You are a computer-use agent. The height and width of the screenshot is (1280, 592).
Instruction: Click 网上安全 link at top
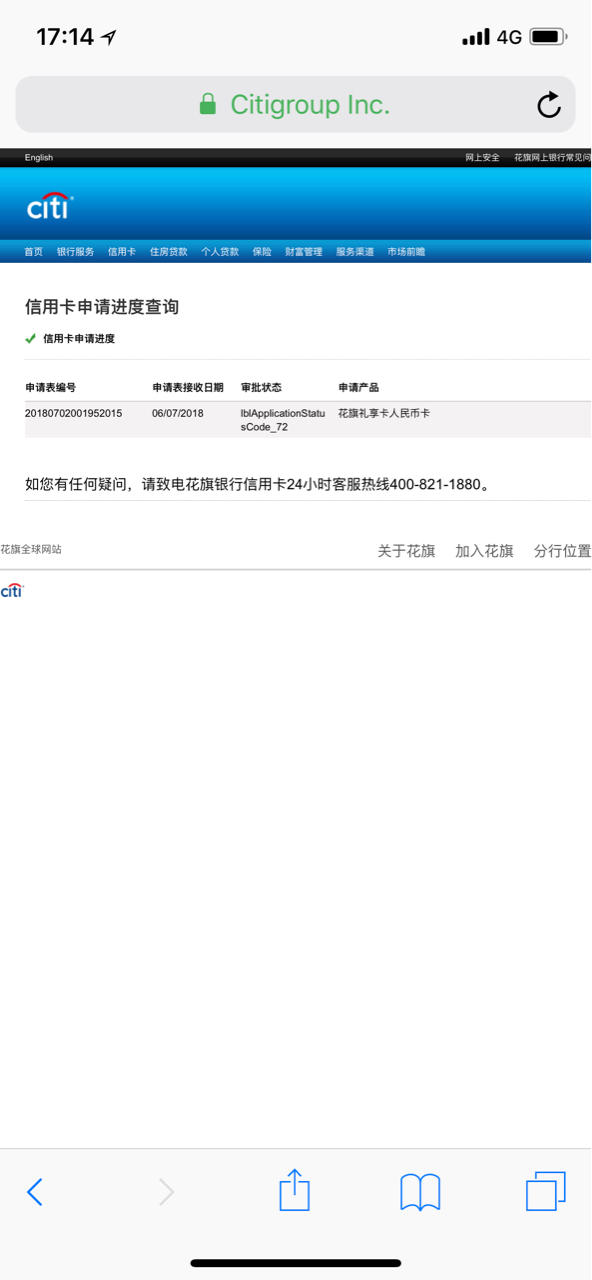[x=483, y=157]
